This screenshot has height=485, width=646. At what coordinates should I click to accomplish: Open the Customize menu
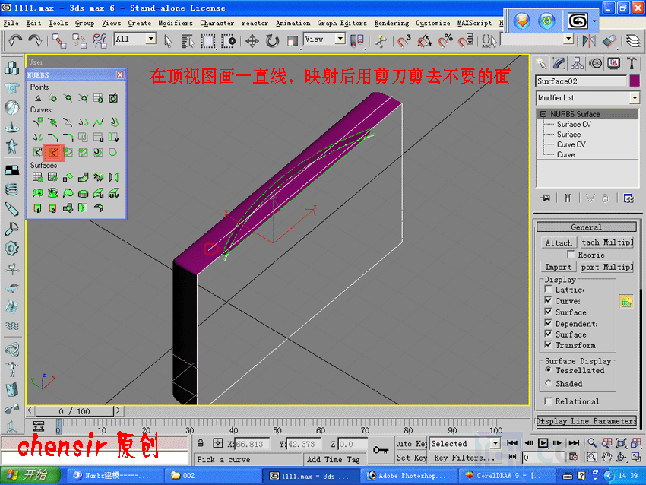[433, 23]
